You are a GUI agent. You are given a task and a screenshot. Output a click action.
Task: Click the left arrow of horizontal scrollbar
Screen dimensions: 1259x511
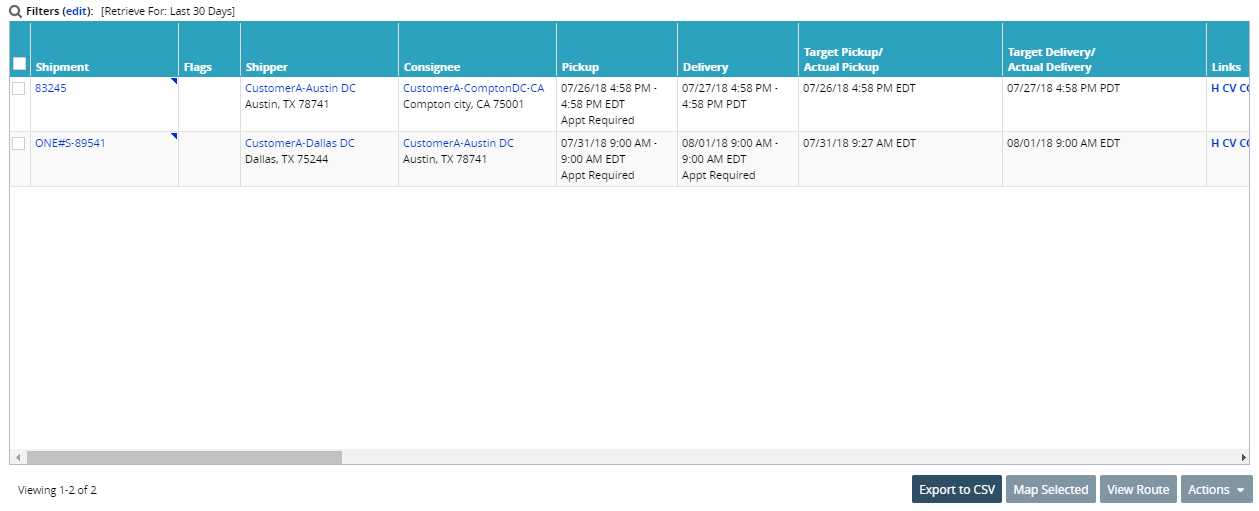17,457
